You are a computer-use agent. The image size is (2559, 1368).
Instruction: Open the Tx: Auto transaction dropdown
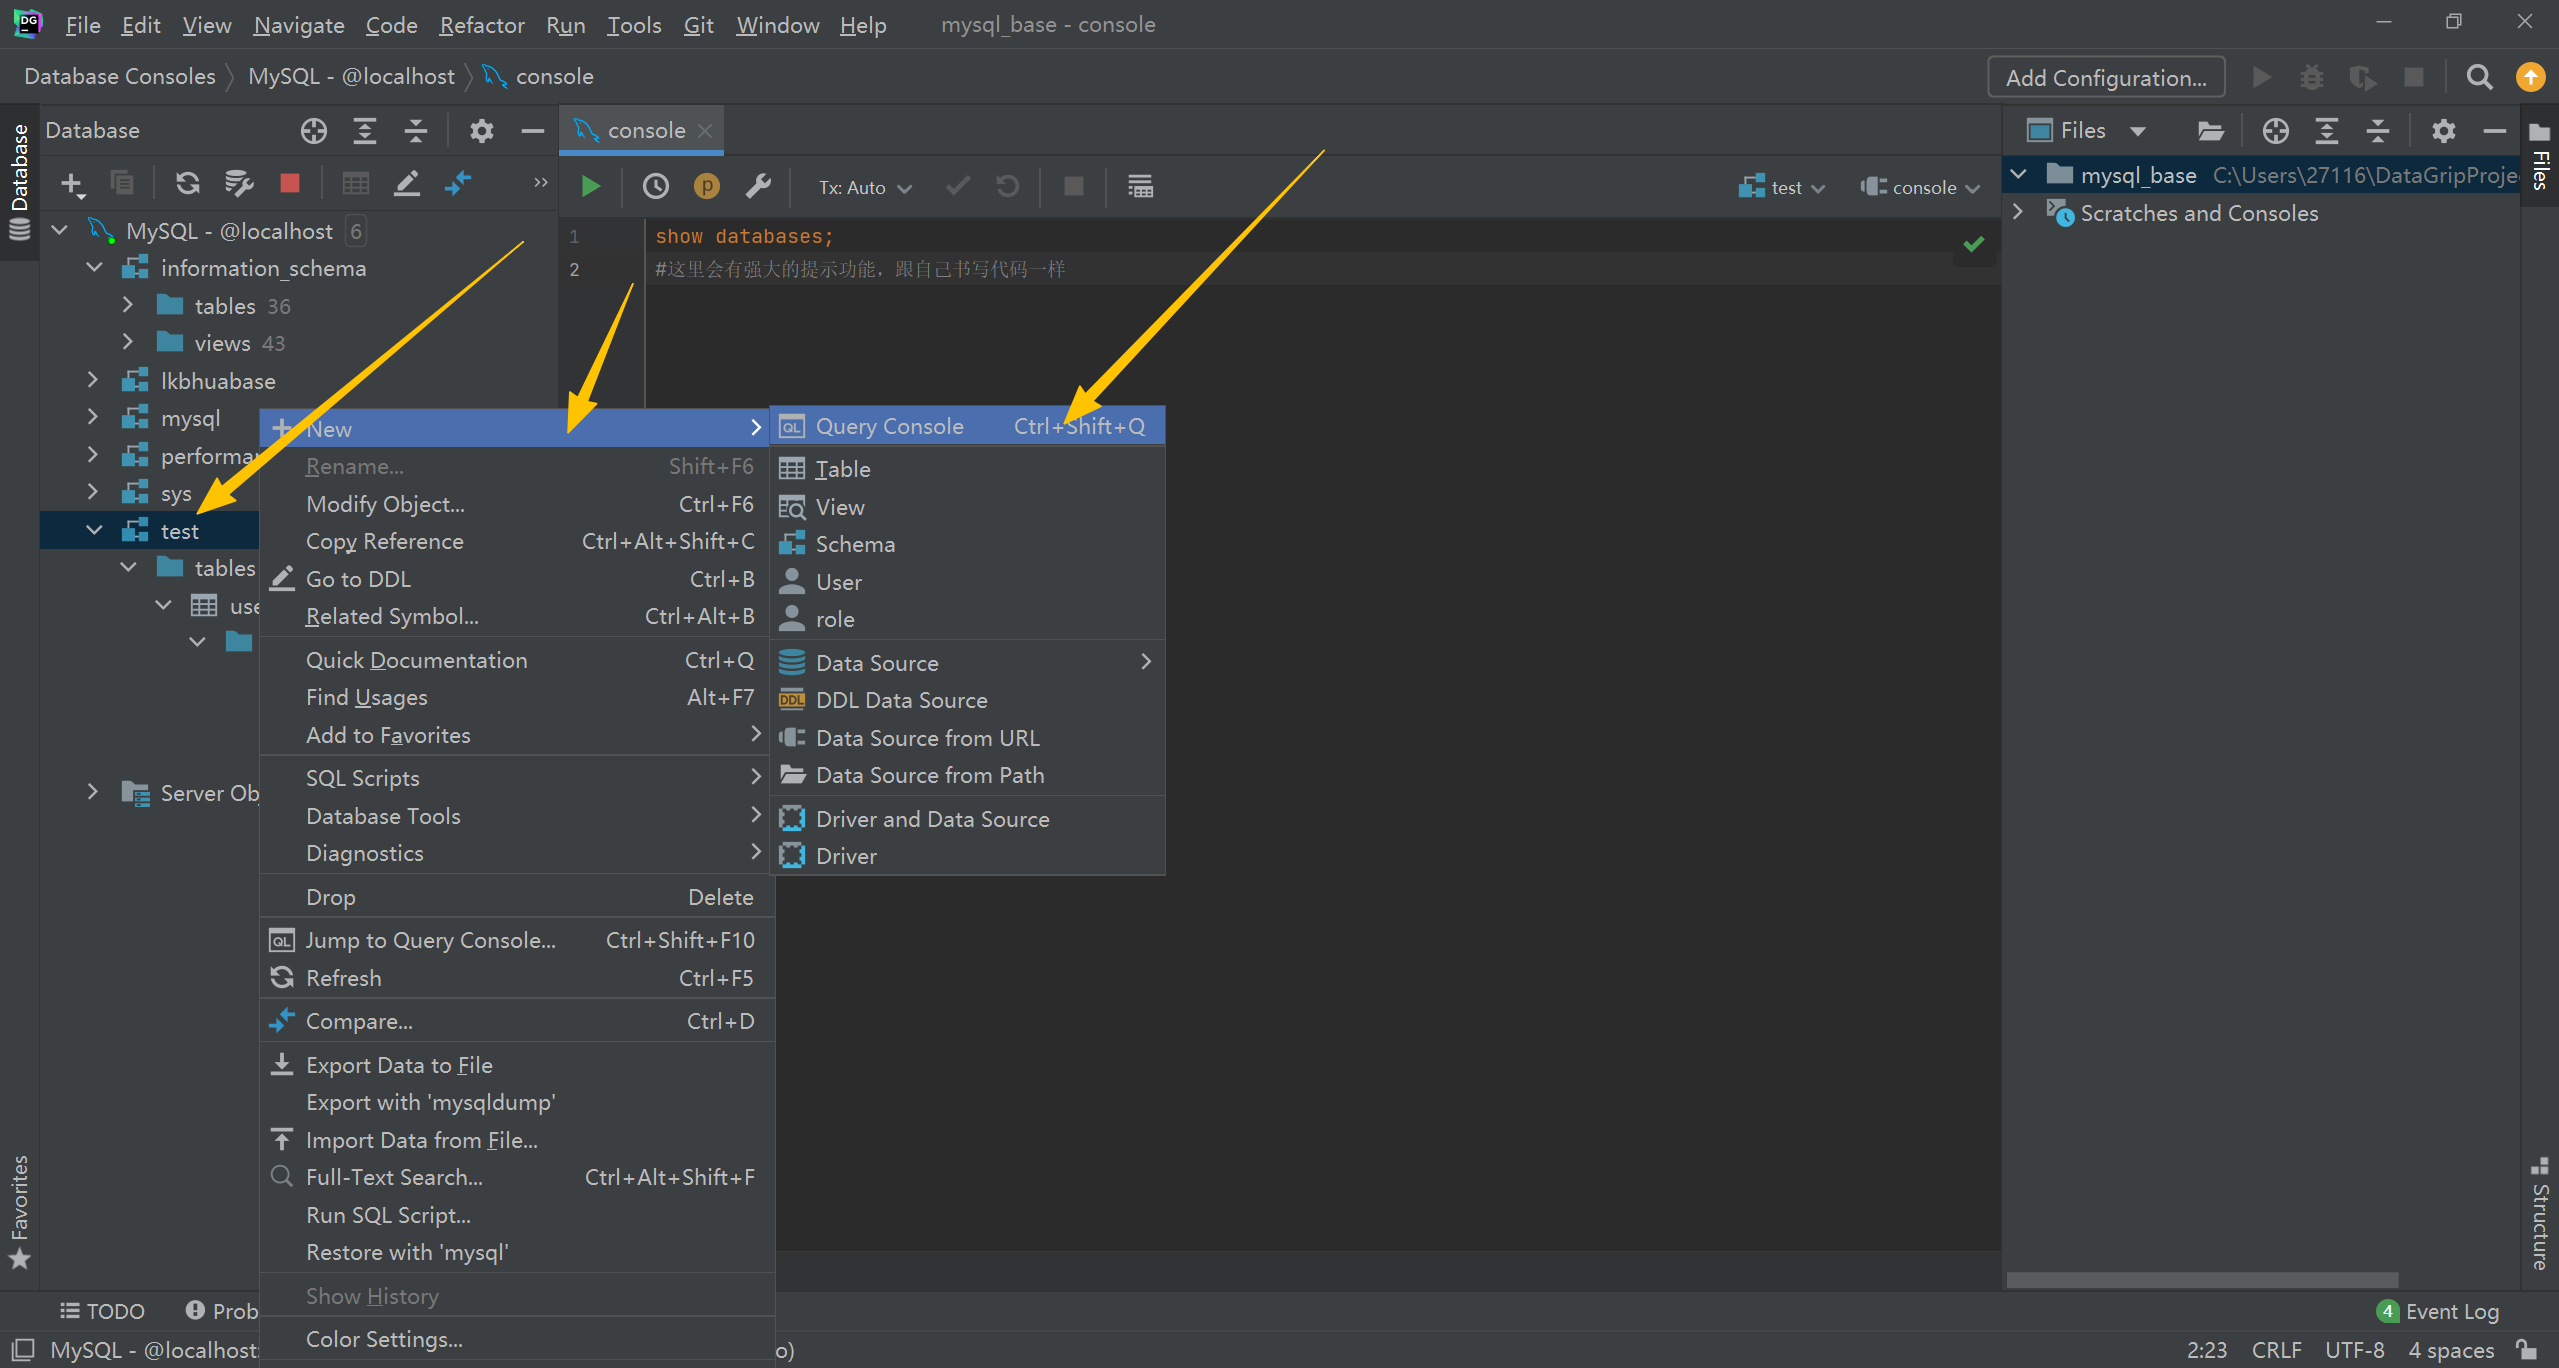(x=865, y=187)
